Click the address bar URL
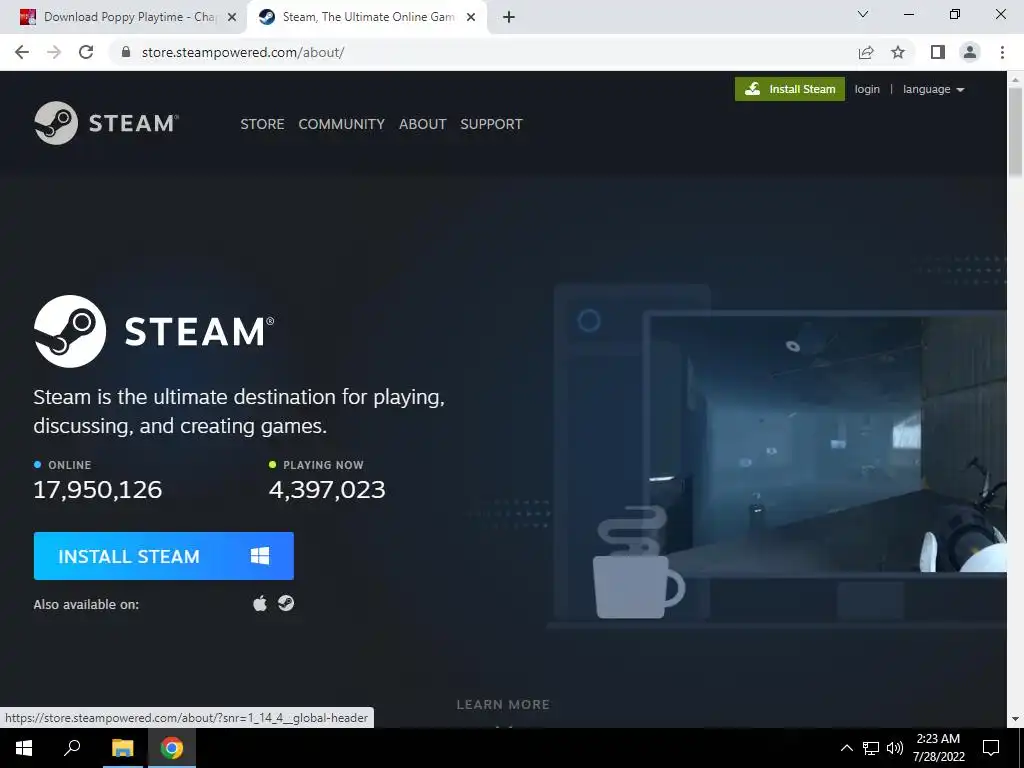The height and width of the screenshot is (768, 1024). click(243, 52)
